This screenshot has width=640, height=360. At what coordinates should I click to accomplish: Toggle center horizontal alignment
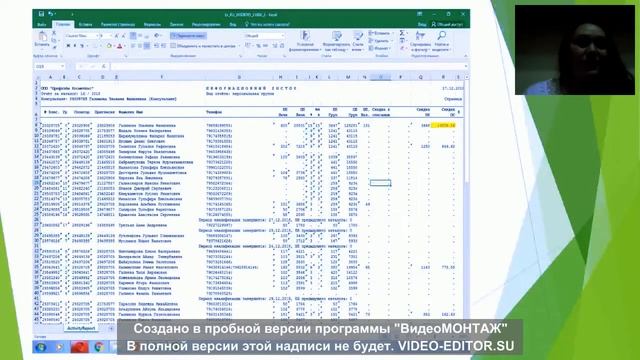140,46
